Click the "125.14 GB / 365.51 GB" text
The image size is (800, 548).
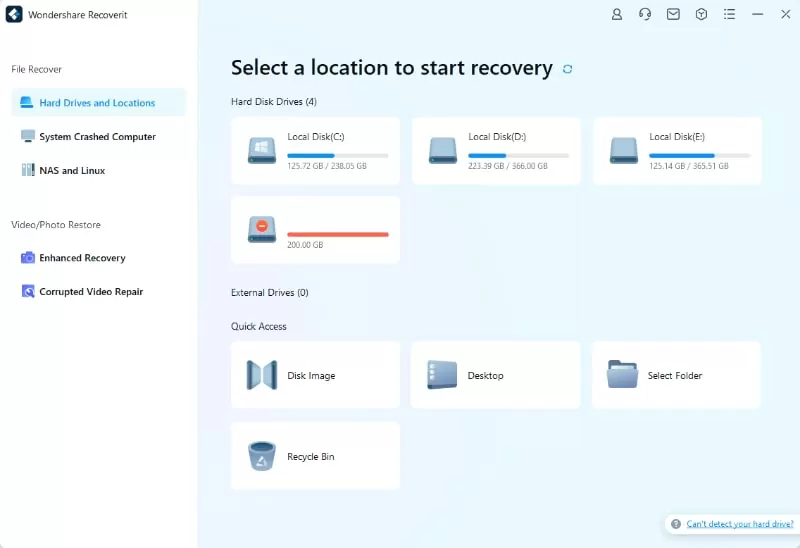point(689,166)
